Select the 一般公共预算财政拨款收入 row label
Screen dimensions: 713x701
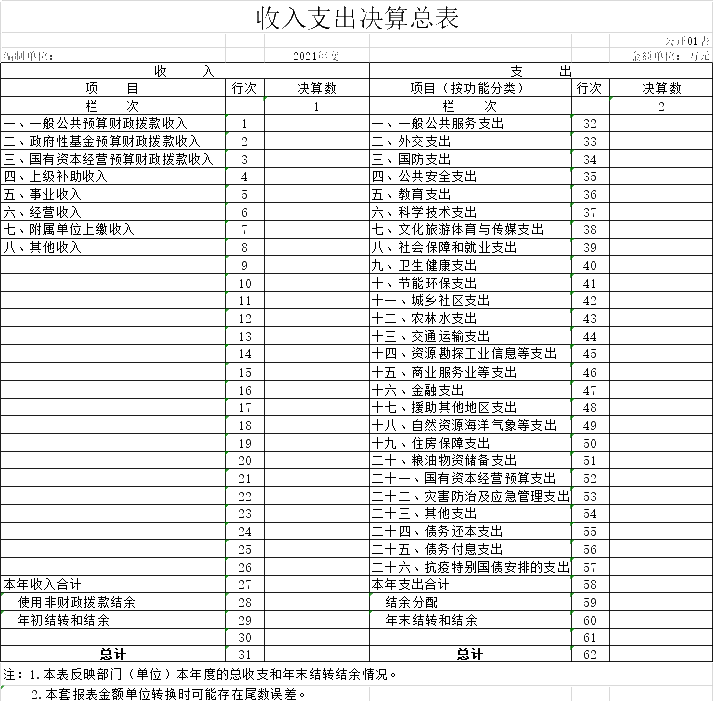[x=95, y=124]
